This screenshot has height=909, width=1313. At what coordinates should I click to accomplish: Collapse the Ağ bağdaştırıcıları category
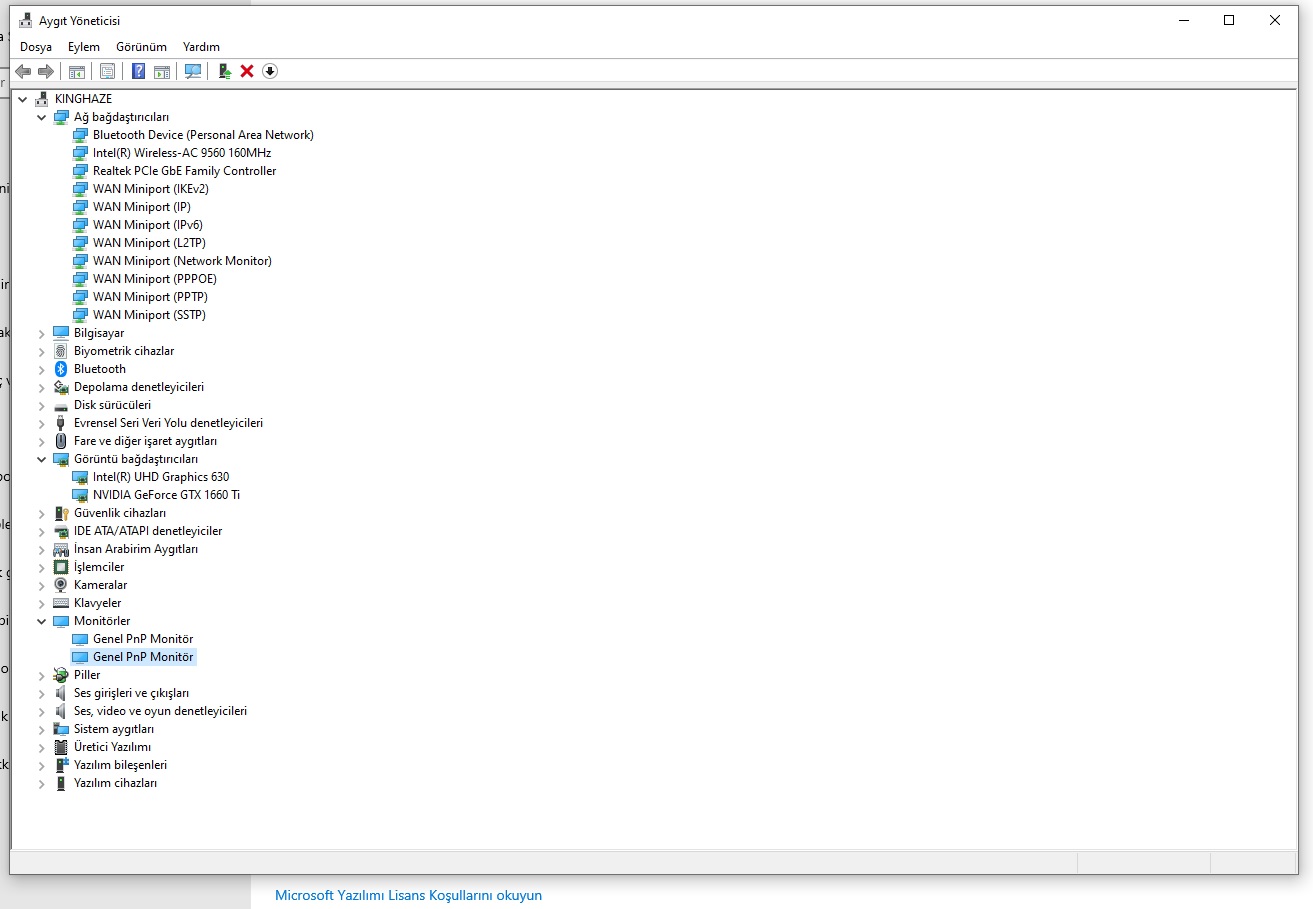tap(41, 117)
